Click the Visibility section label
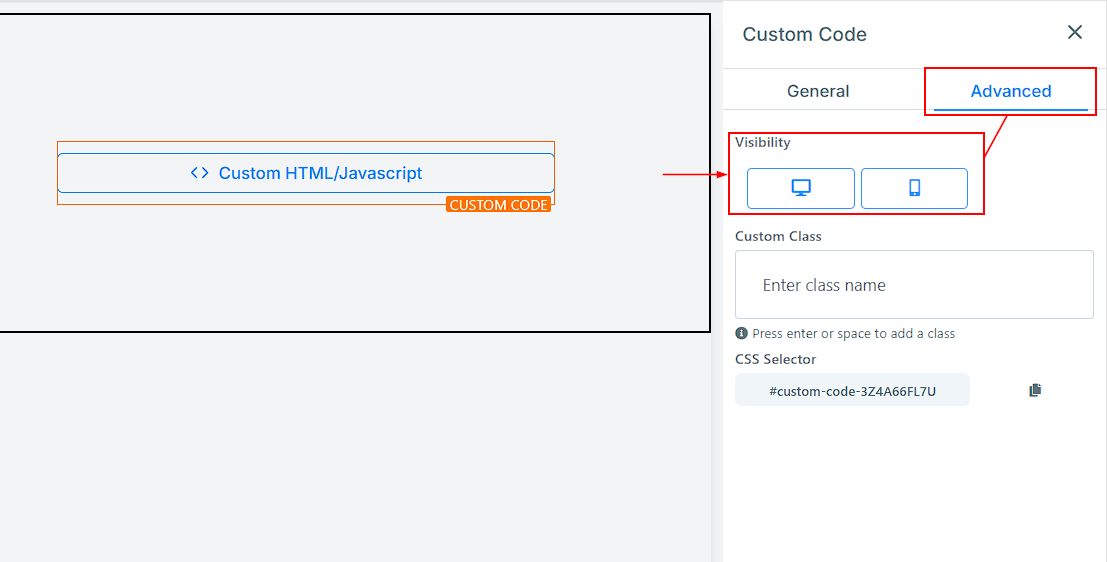Screen dimensions: 1107x562 pyautogui.click(x=762, y=143)
